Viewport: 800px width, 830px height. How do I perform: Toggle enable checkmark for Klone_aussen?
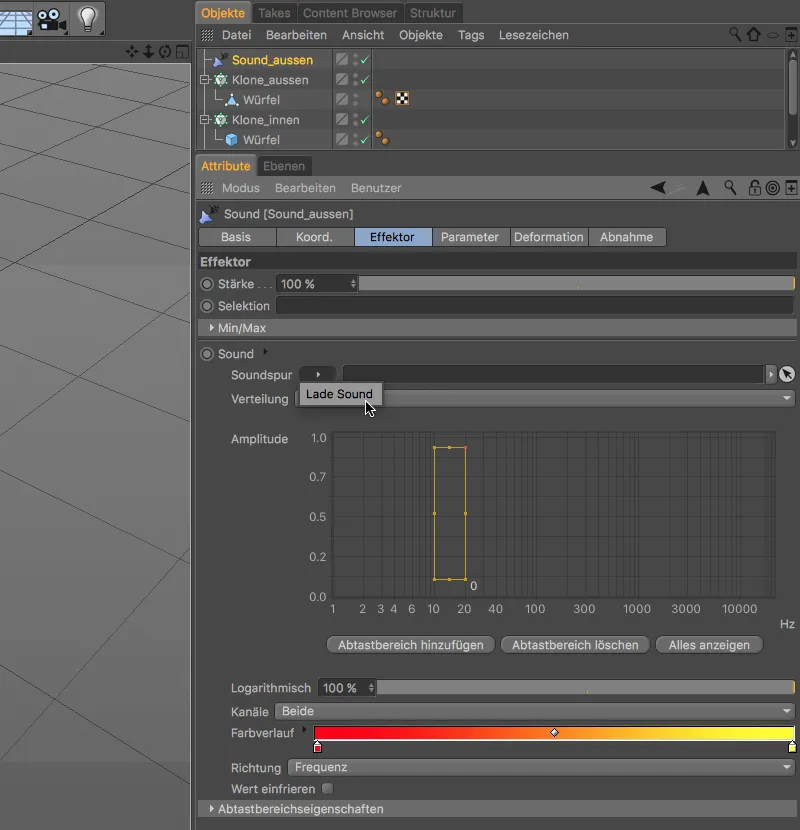click(x=364, y=80)
